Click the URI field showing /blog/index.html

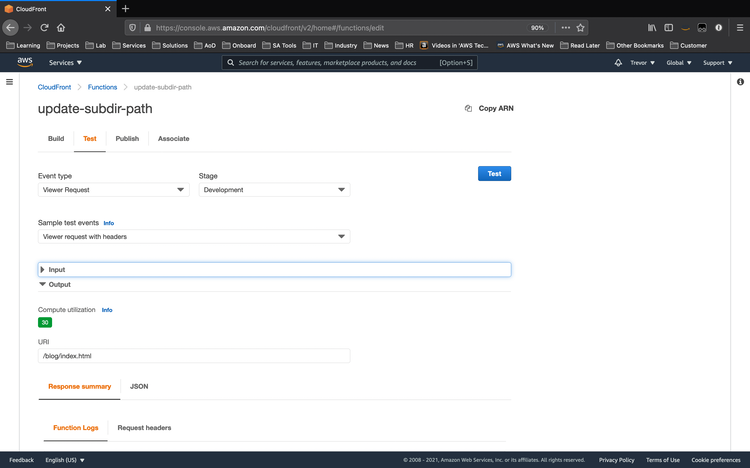click(194, 356)
